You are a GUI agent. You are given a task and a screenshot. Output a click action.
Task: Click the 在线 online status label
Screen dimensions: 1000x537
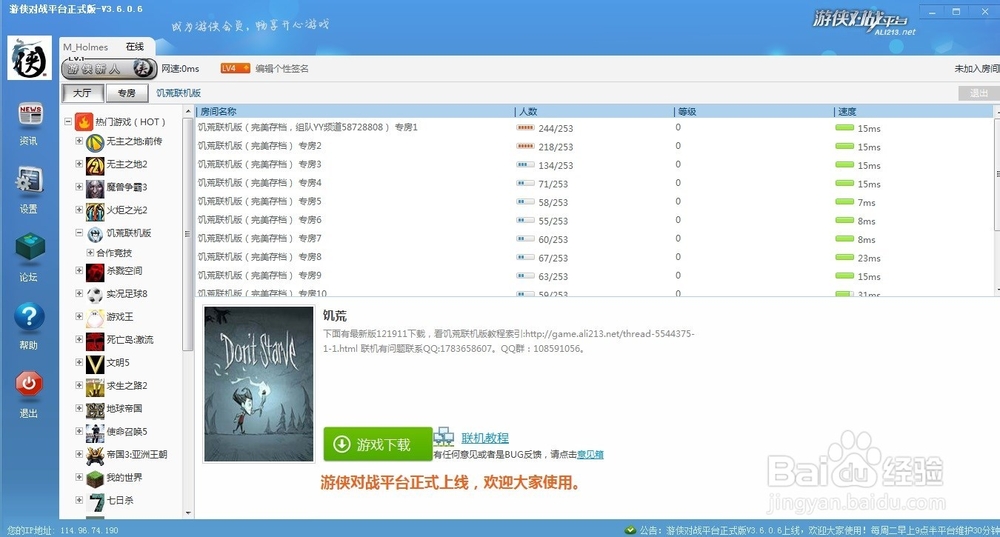click(135, 47)
